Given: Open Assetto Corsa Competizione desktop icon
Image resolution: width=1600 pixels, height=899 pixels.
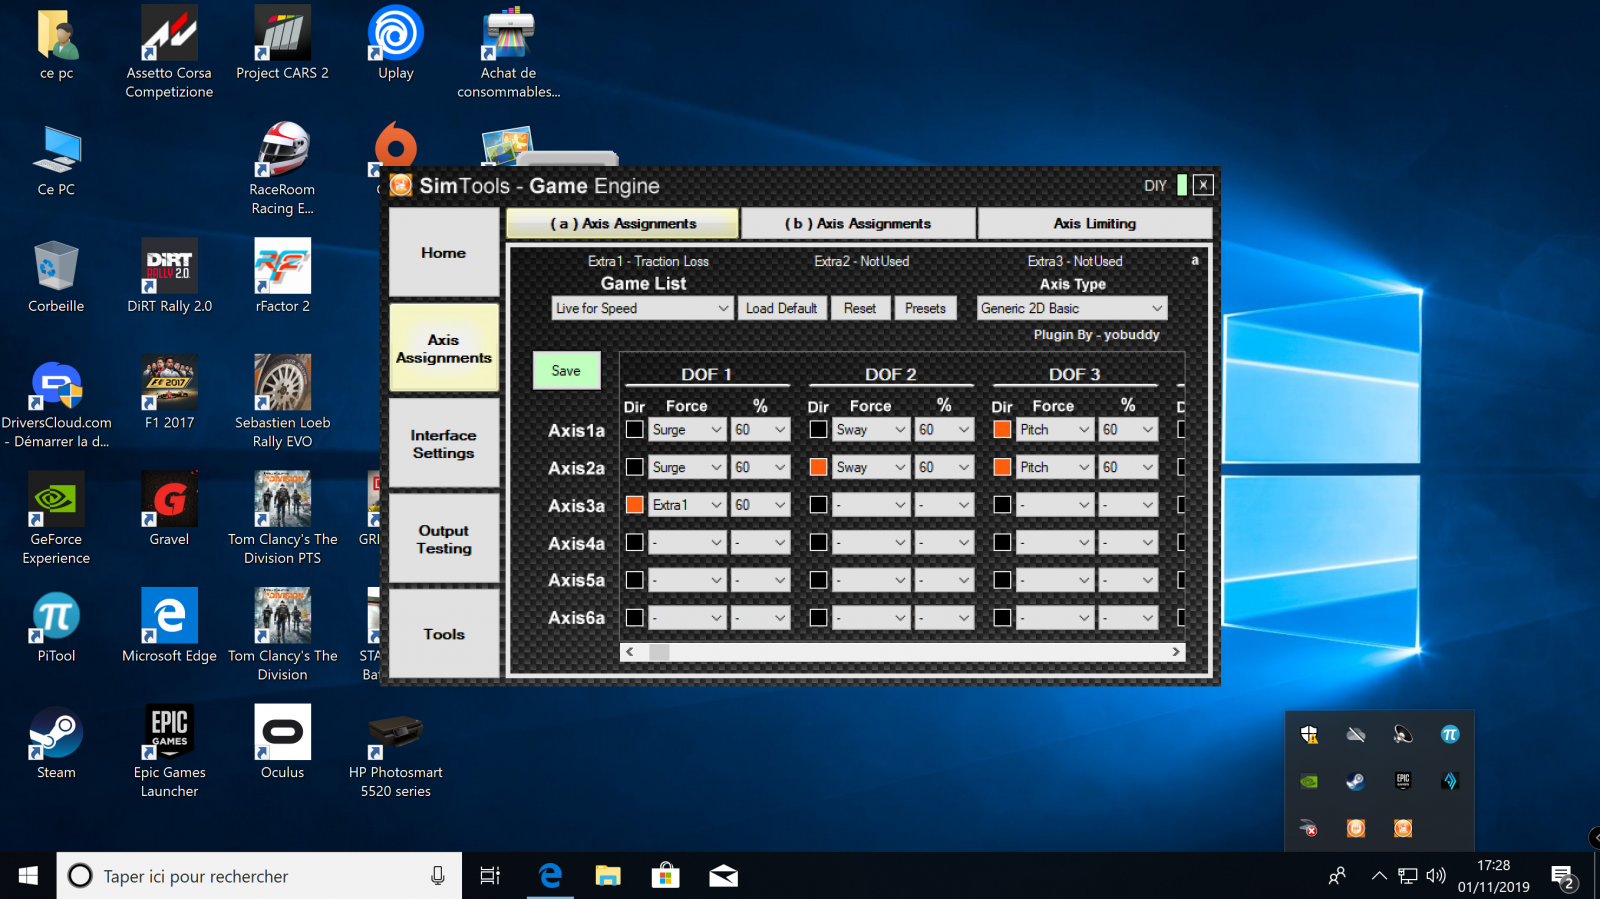Looking at the screenshot, I should point(169,52).
